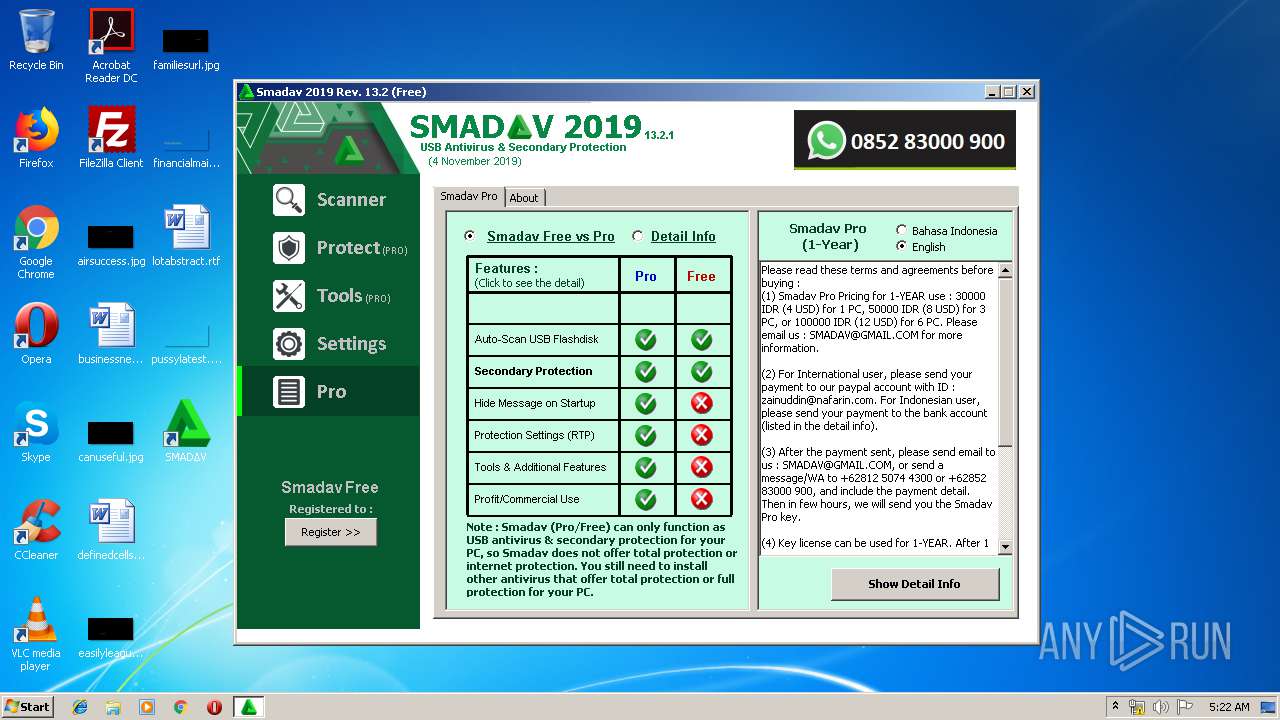Click Show Detail Info button
This screenshot has height=720, width=1280.
coord(914,584)
